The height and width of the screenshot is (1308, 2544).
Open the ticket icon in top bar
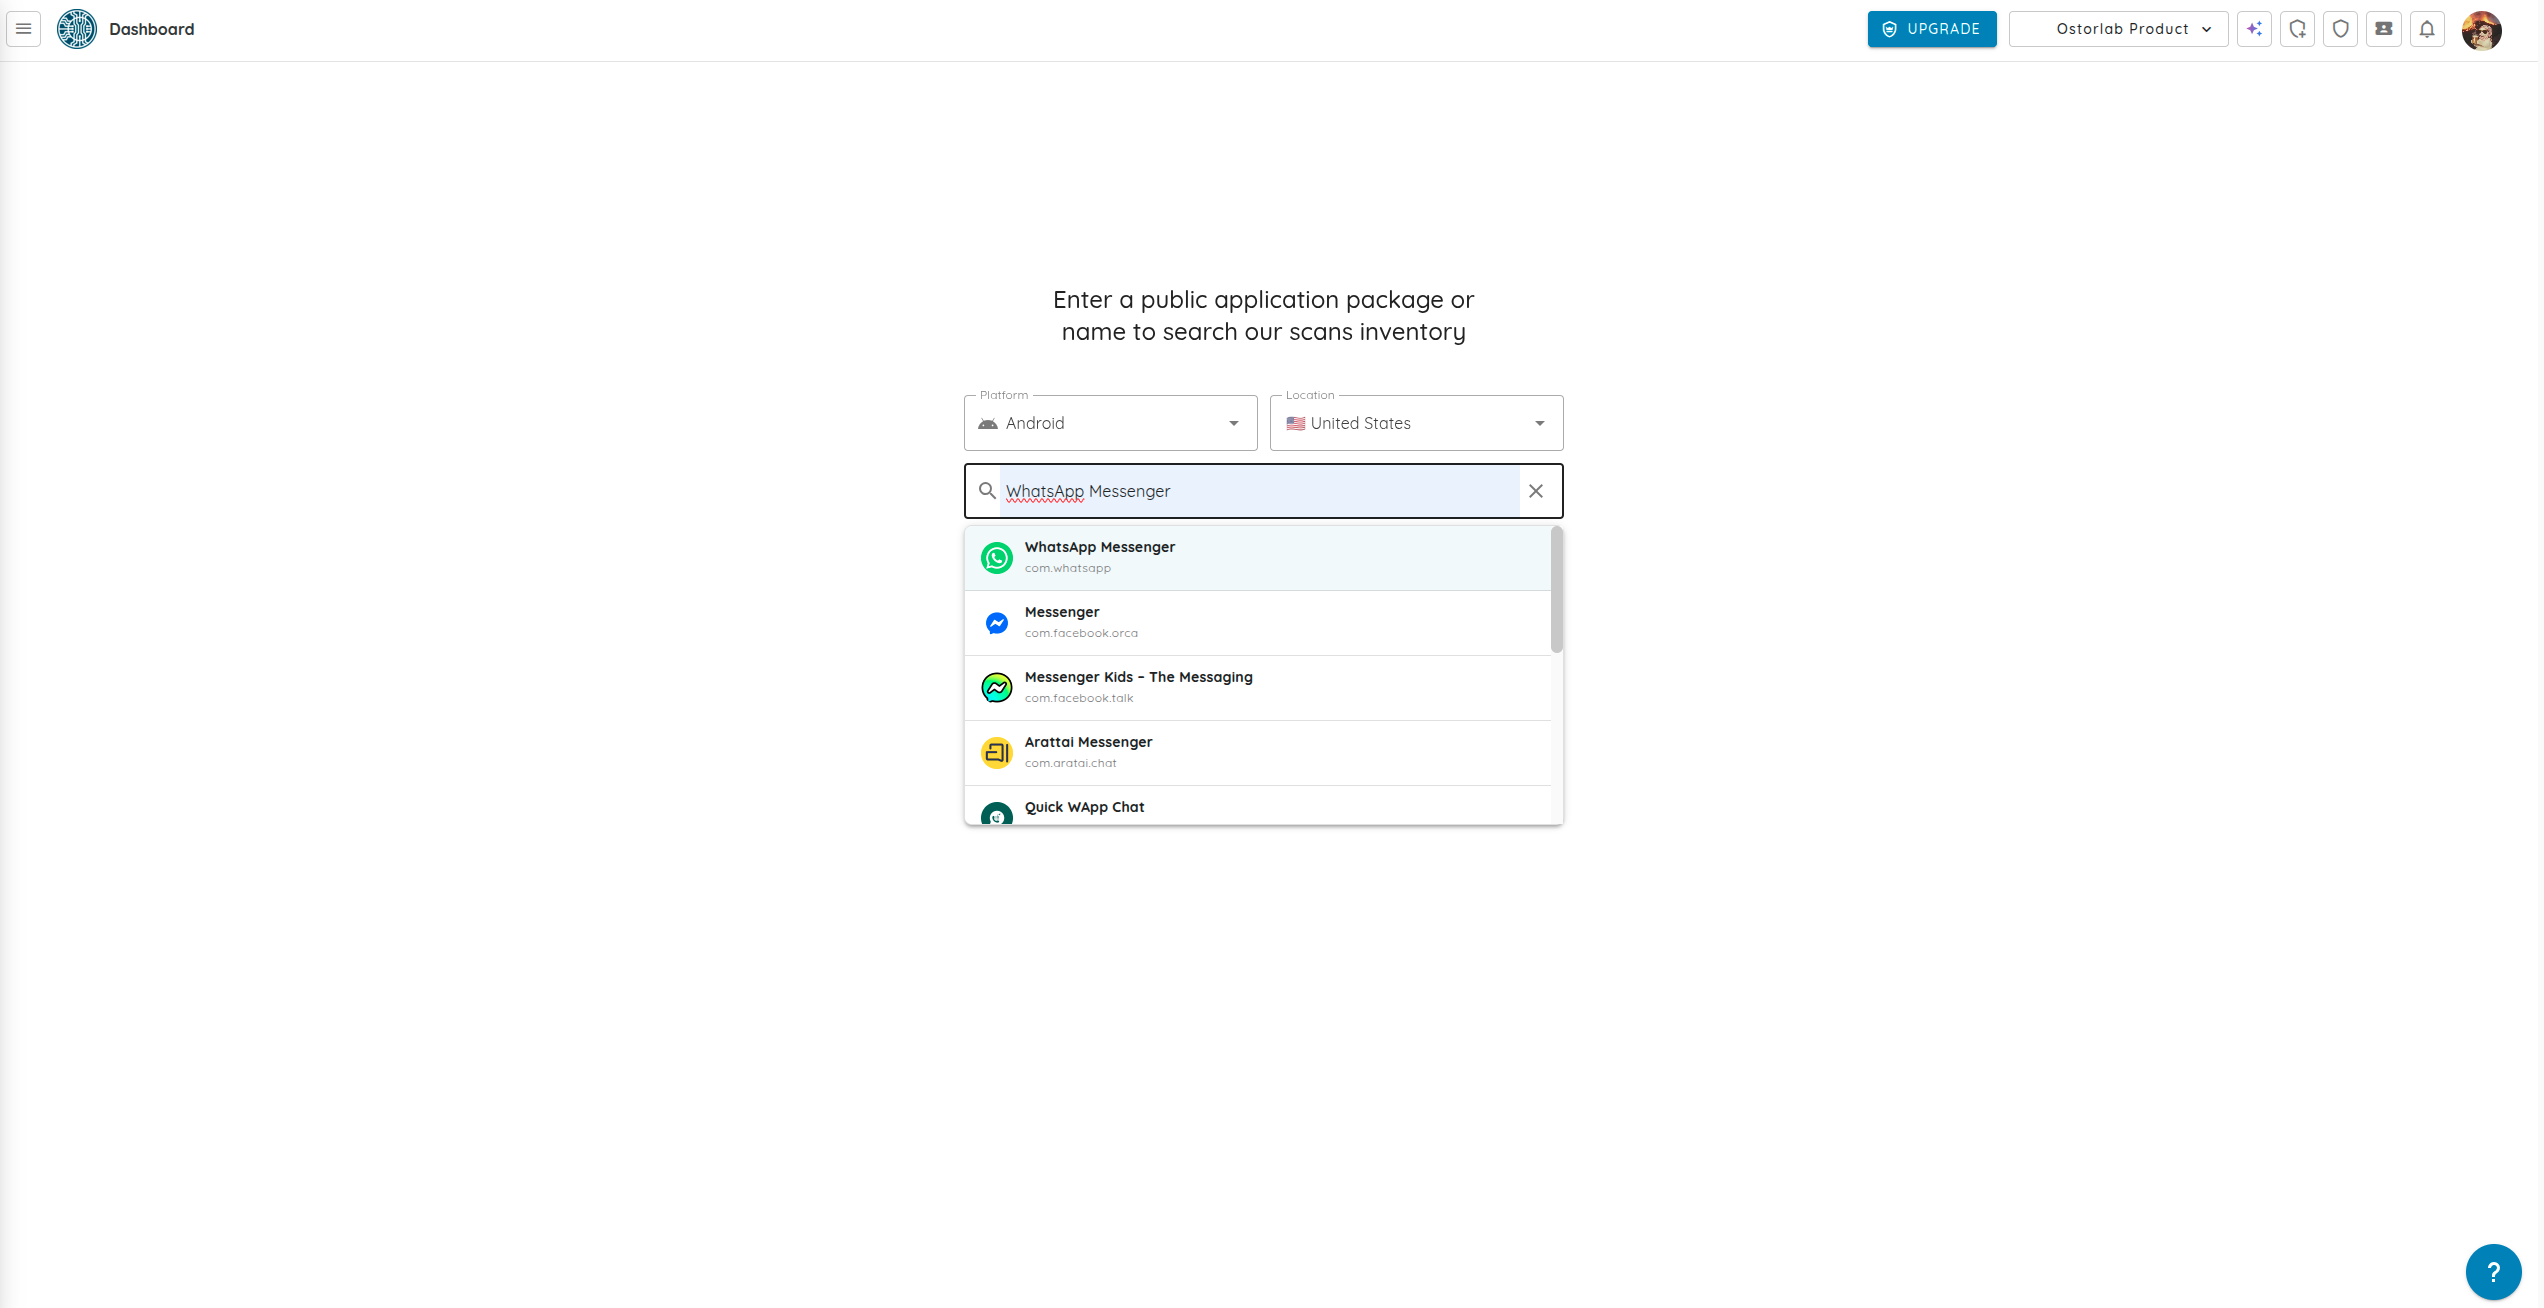click(2384, 29)
